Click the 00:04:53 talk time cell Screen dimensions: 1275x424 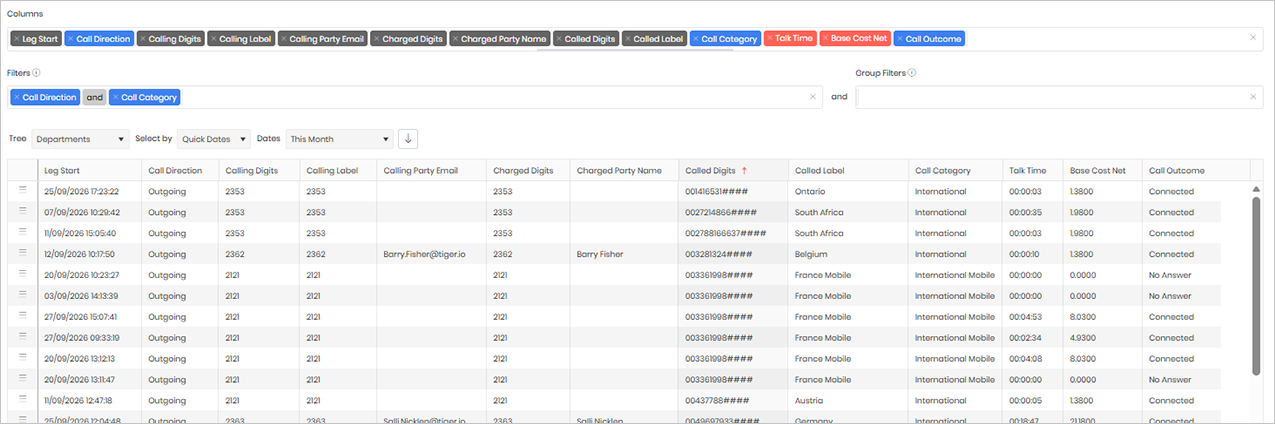coord(1032,317)
